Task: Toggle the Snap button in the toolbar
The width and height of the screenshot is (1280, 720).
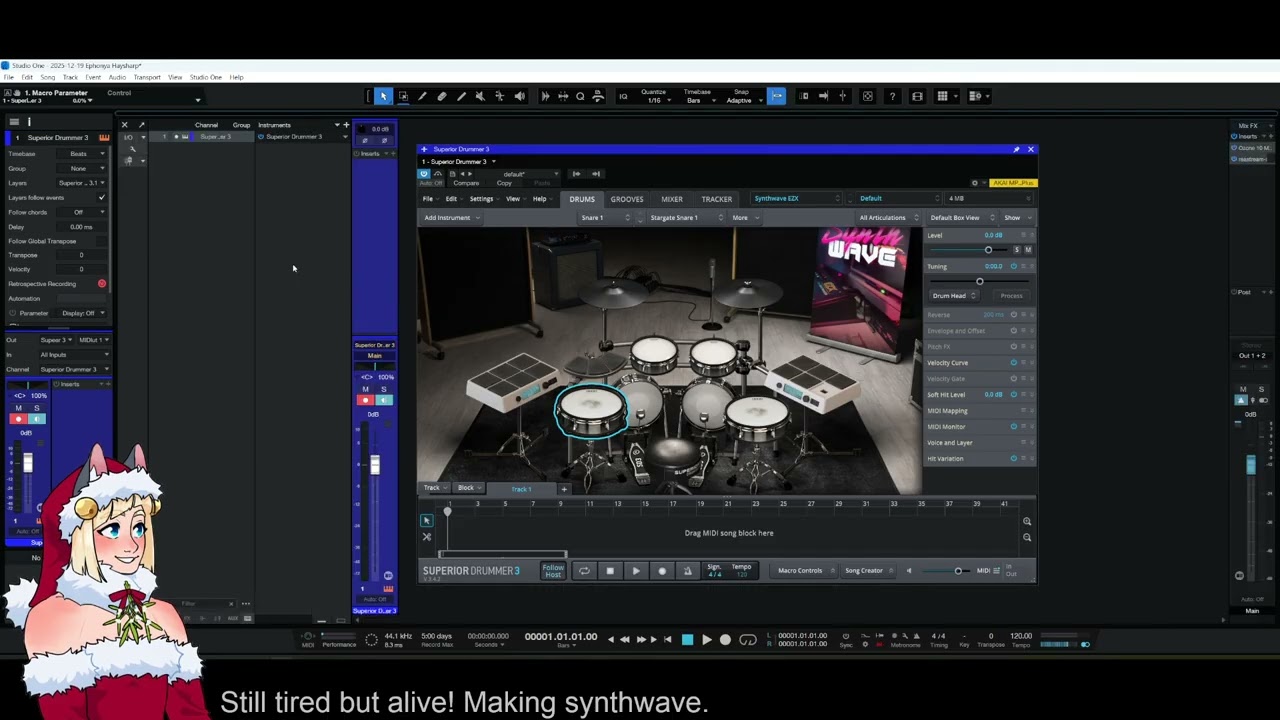Action: tap(776, 96)
